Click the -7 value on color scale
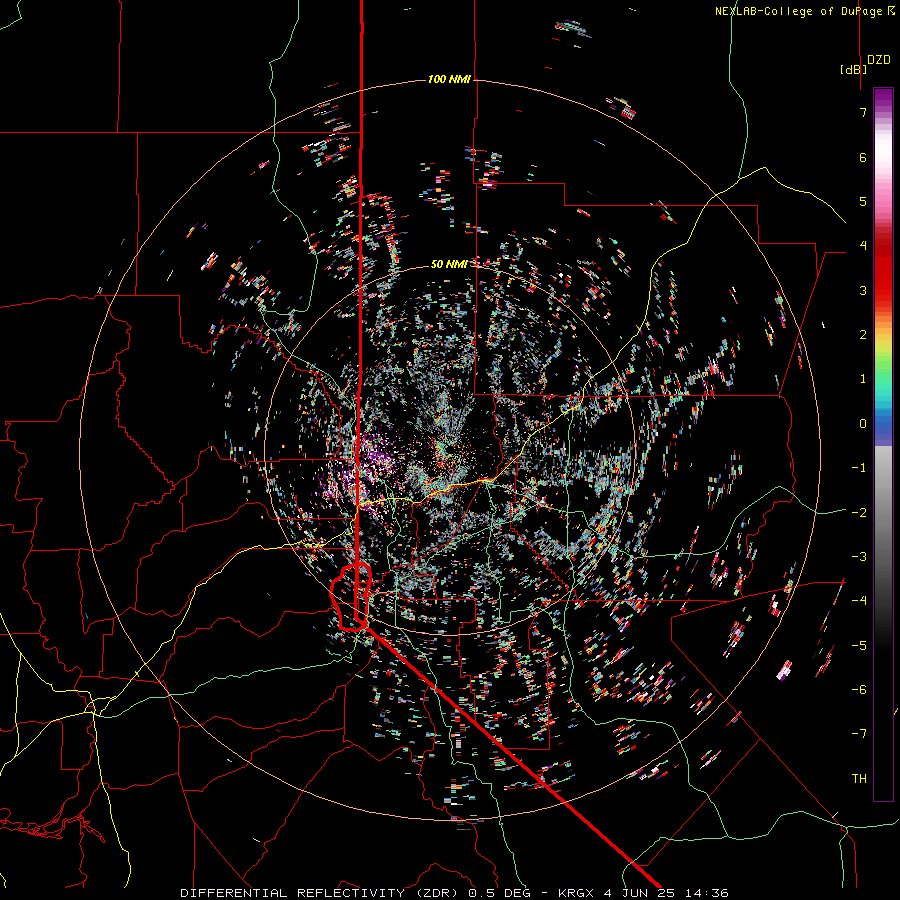 coord(859,734)
